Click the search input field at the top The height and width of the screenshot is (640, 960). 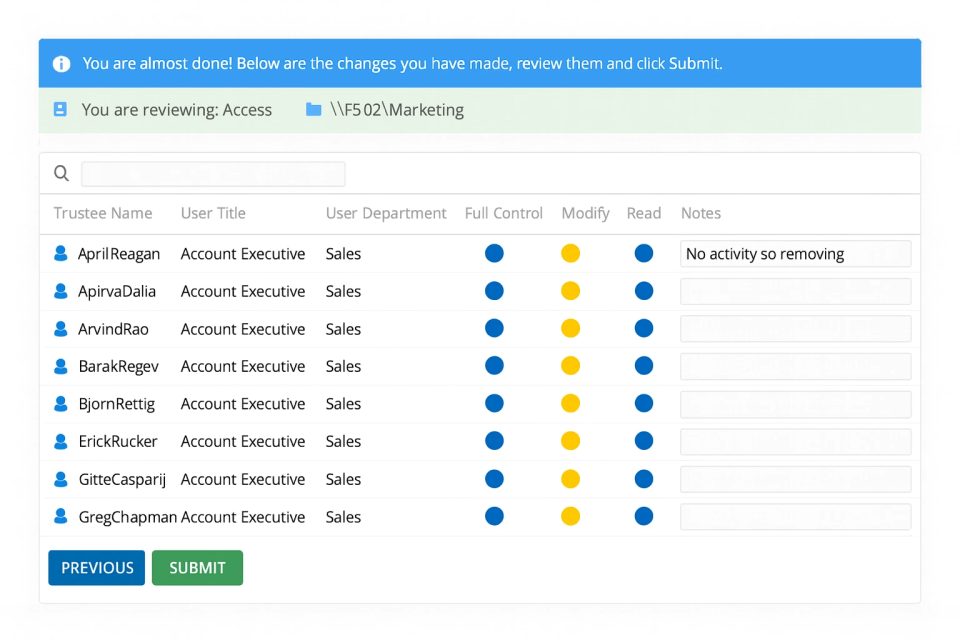(213, 173)
